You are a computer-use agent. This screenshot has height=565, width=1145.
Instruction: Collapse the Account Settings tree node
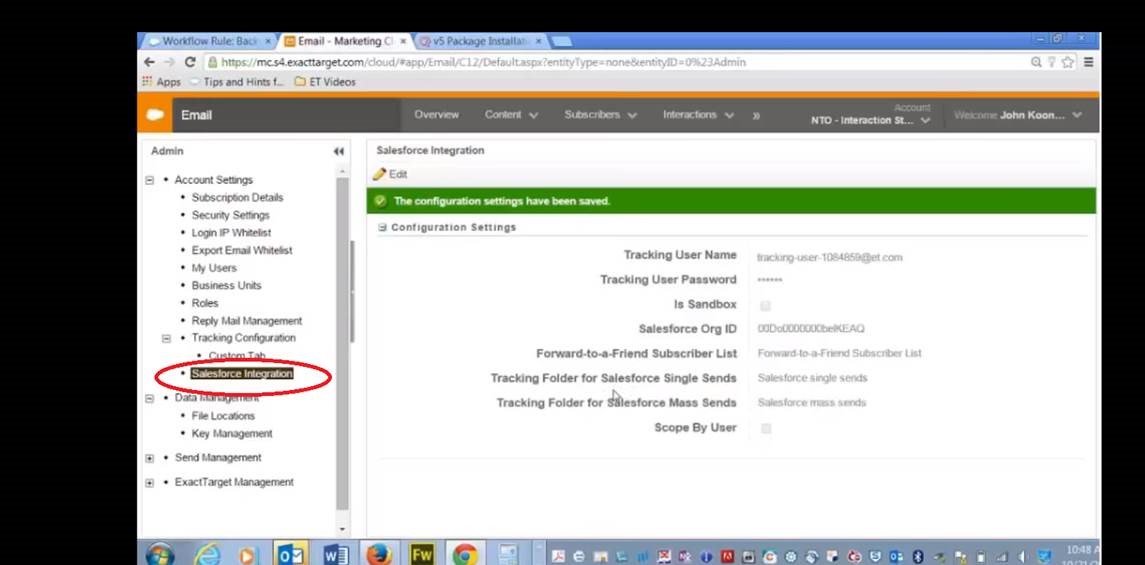(150, 180)
